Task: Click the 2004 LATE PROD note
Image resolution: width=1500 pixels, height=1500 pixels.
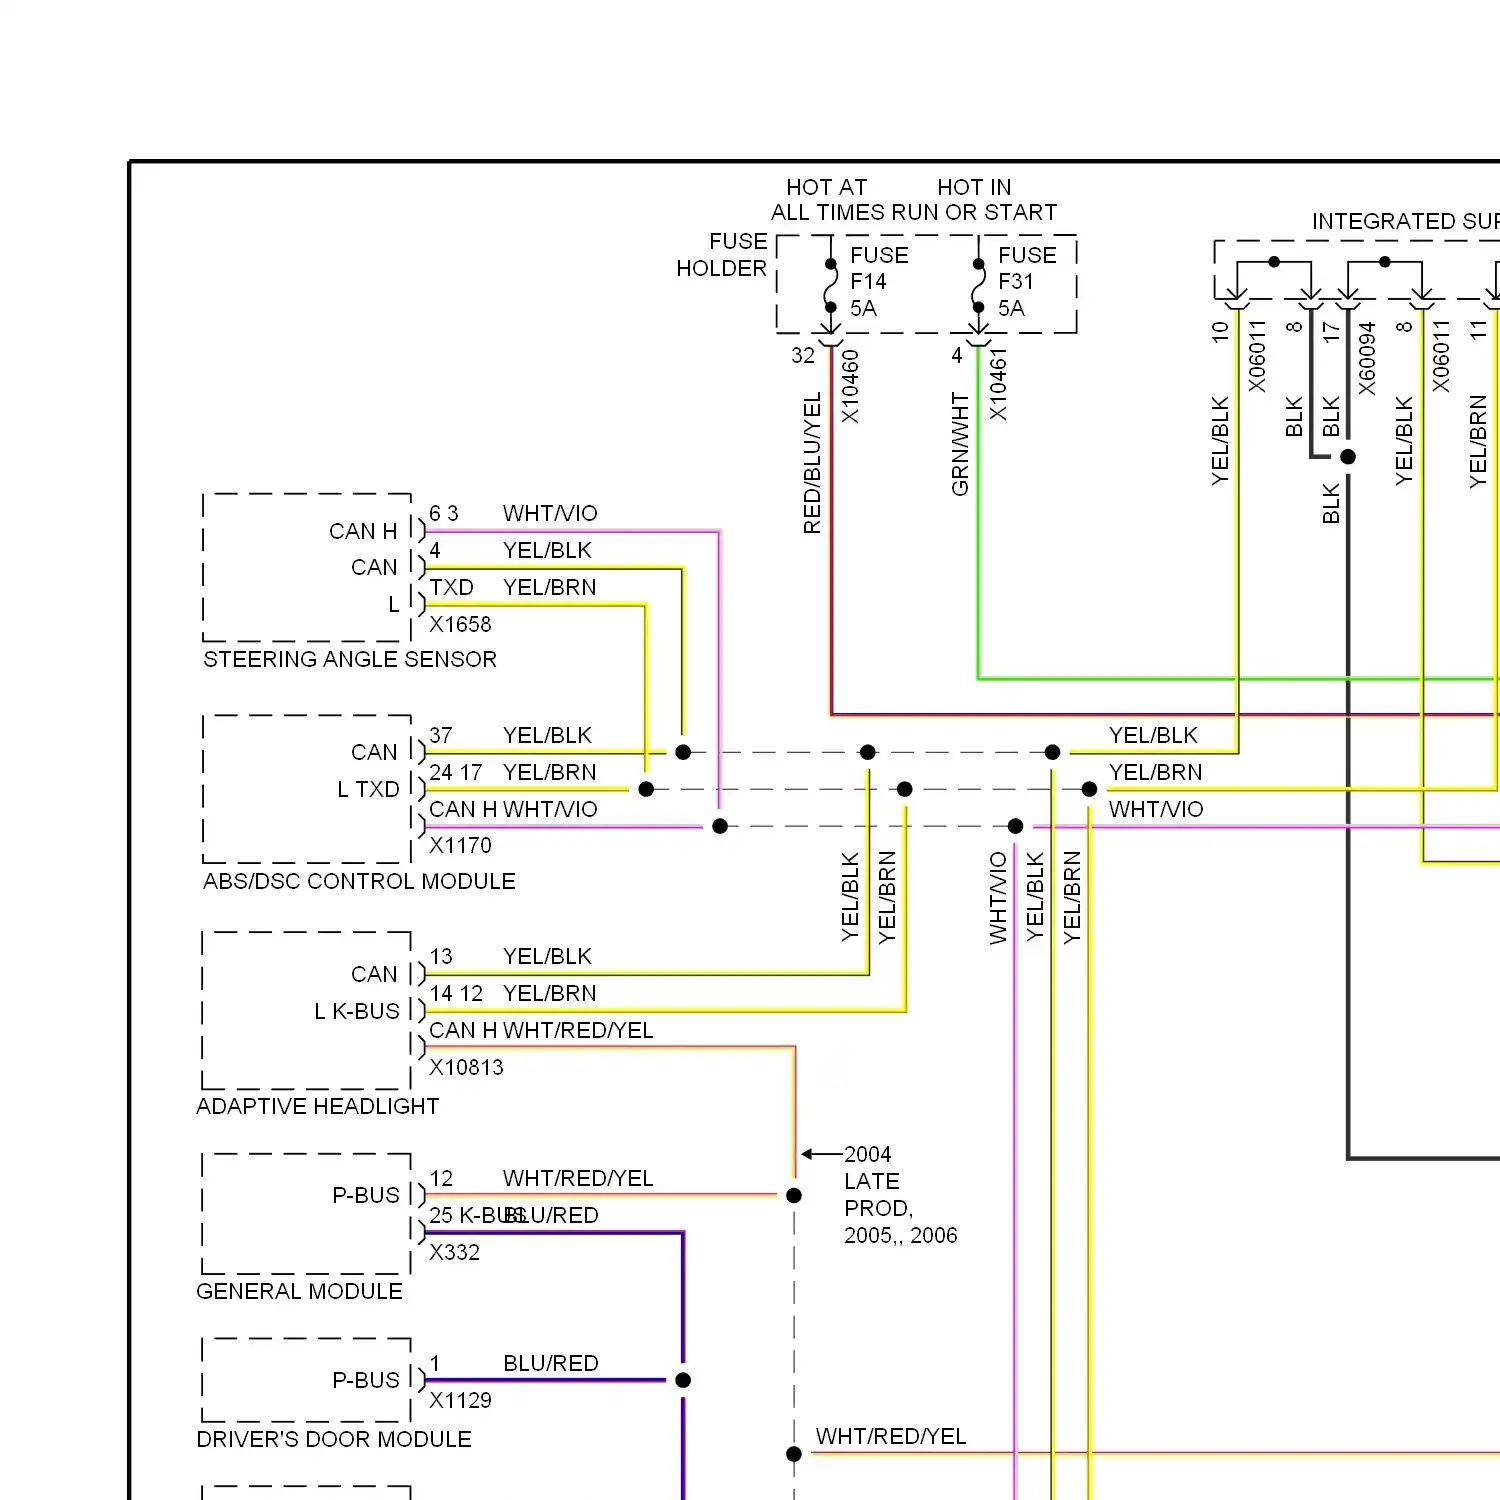Action: [900, 1195]
